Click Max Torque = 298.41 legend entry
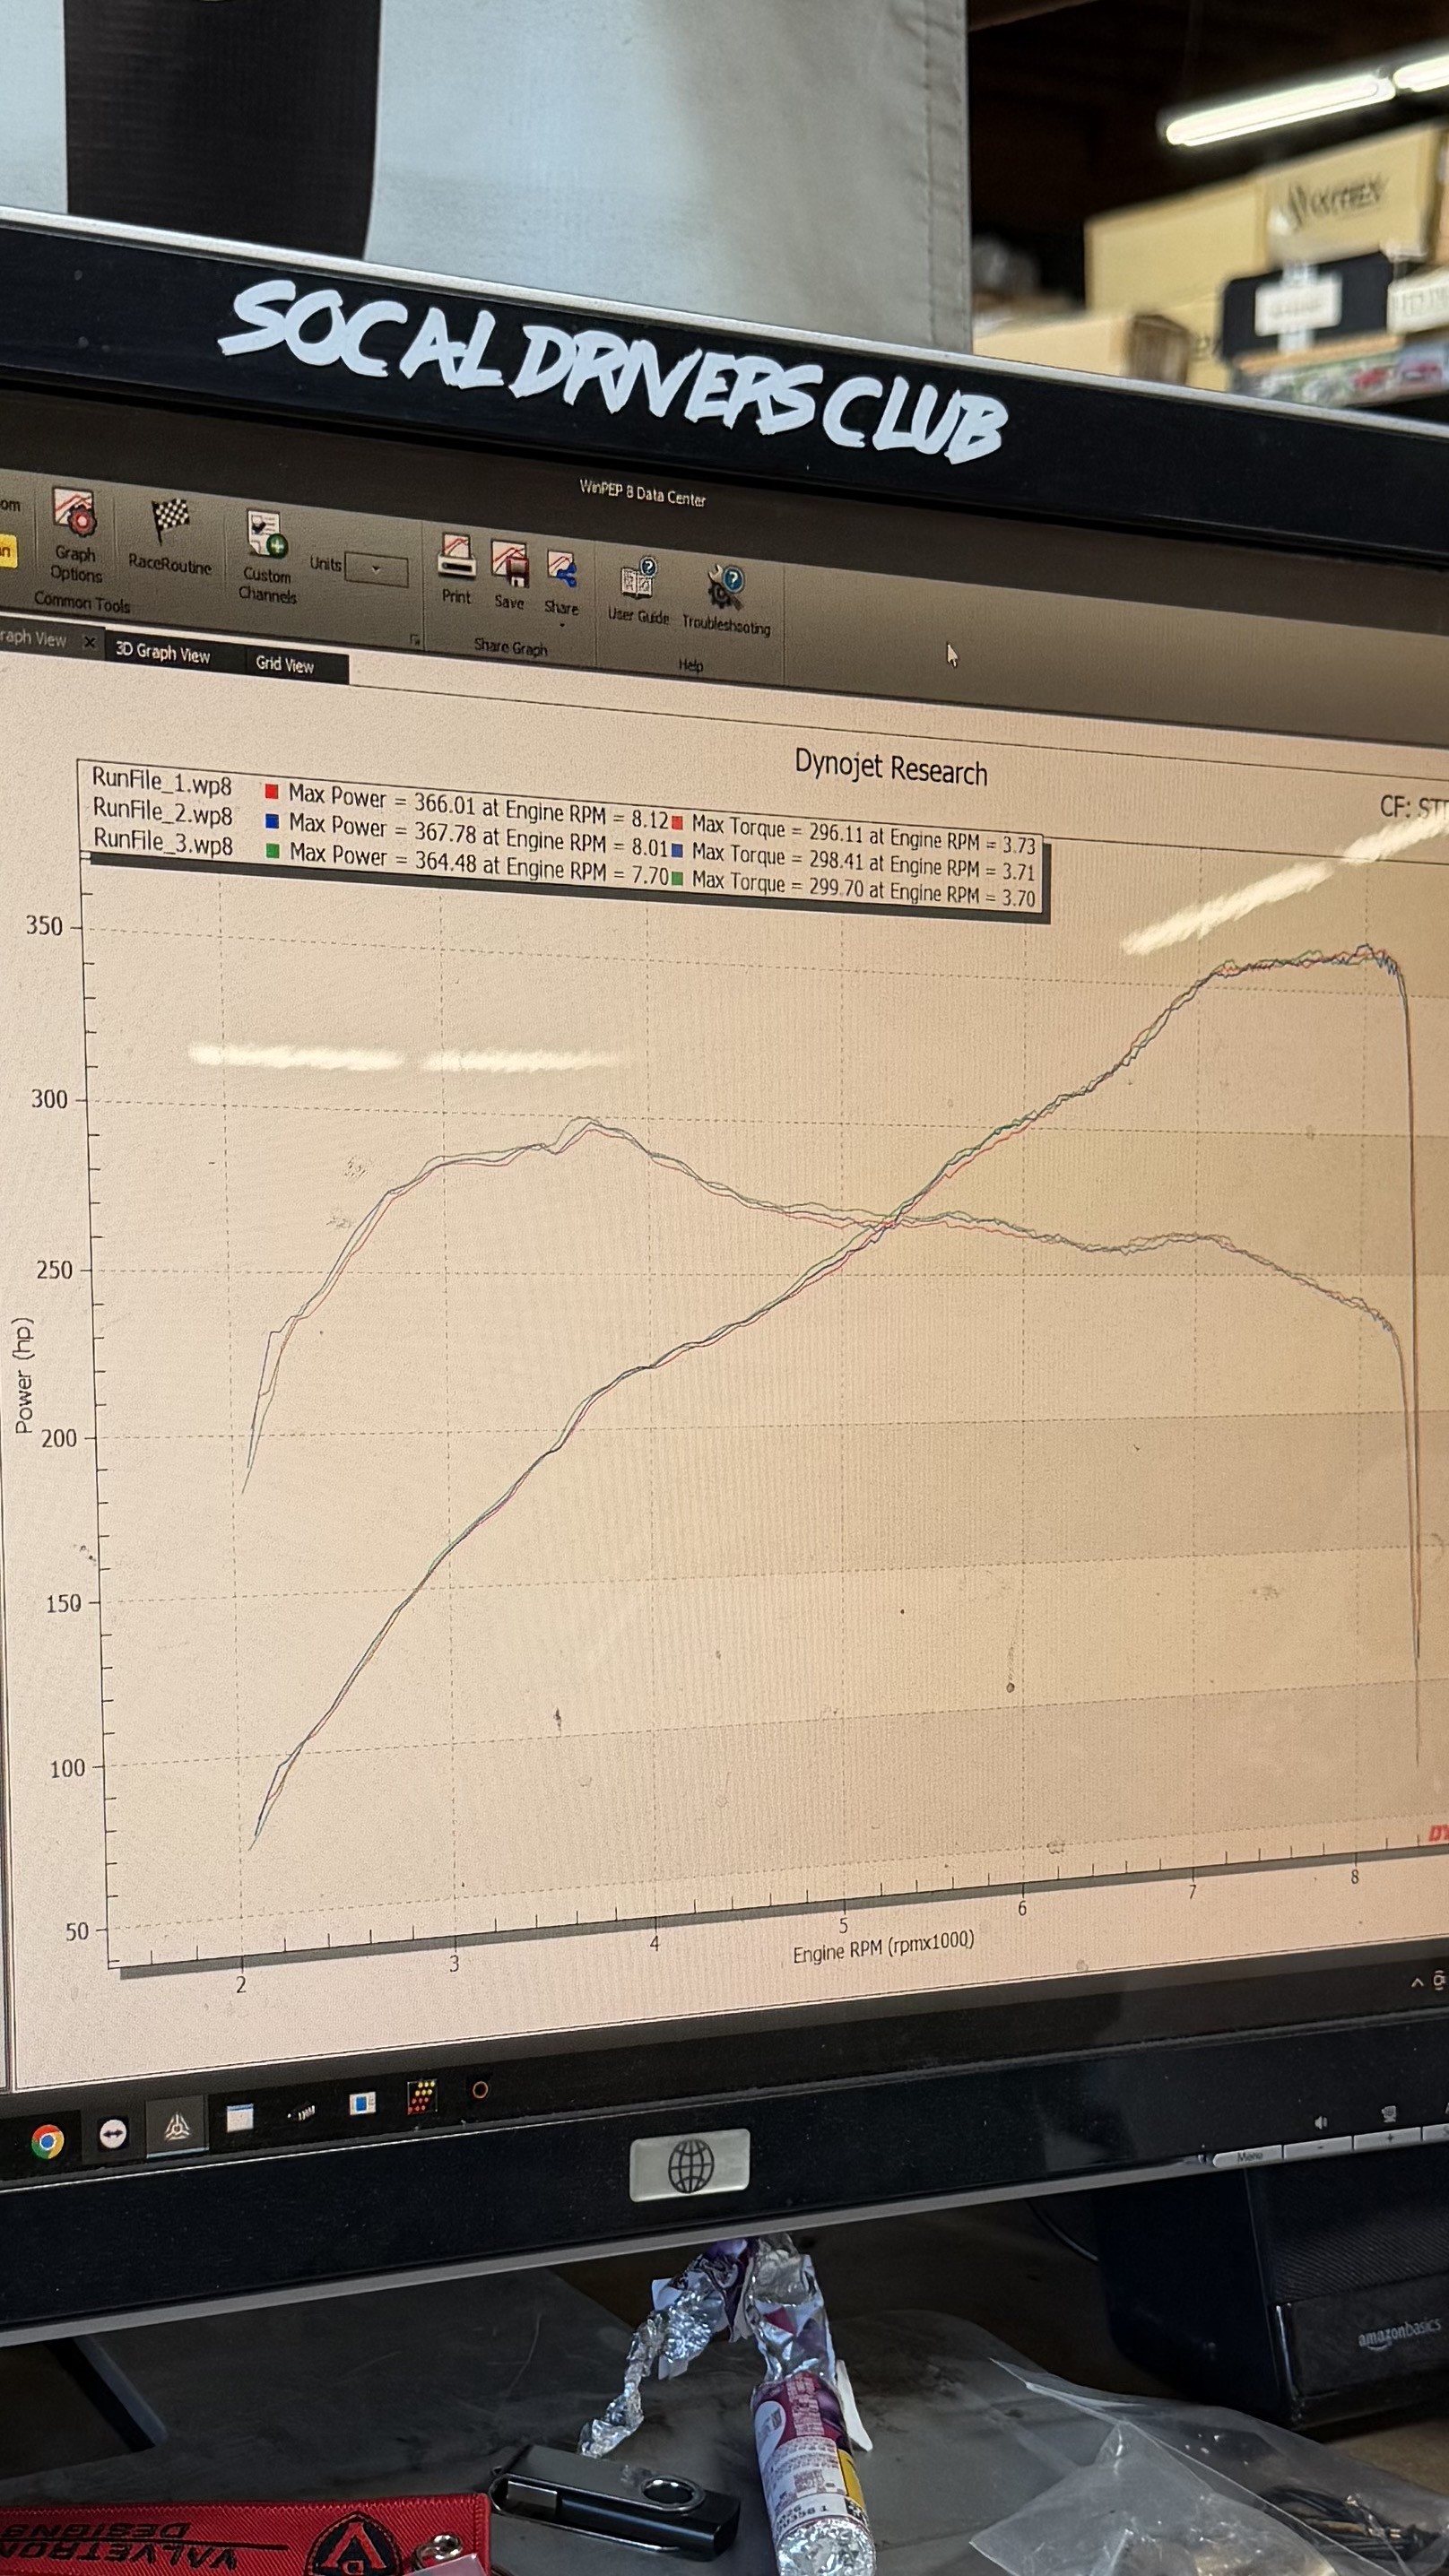 click(863, 860)
